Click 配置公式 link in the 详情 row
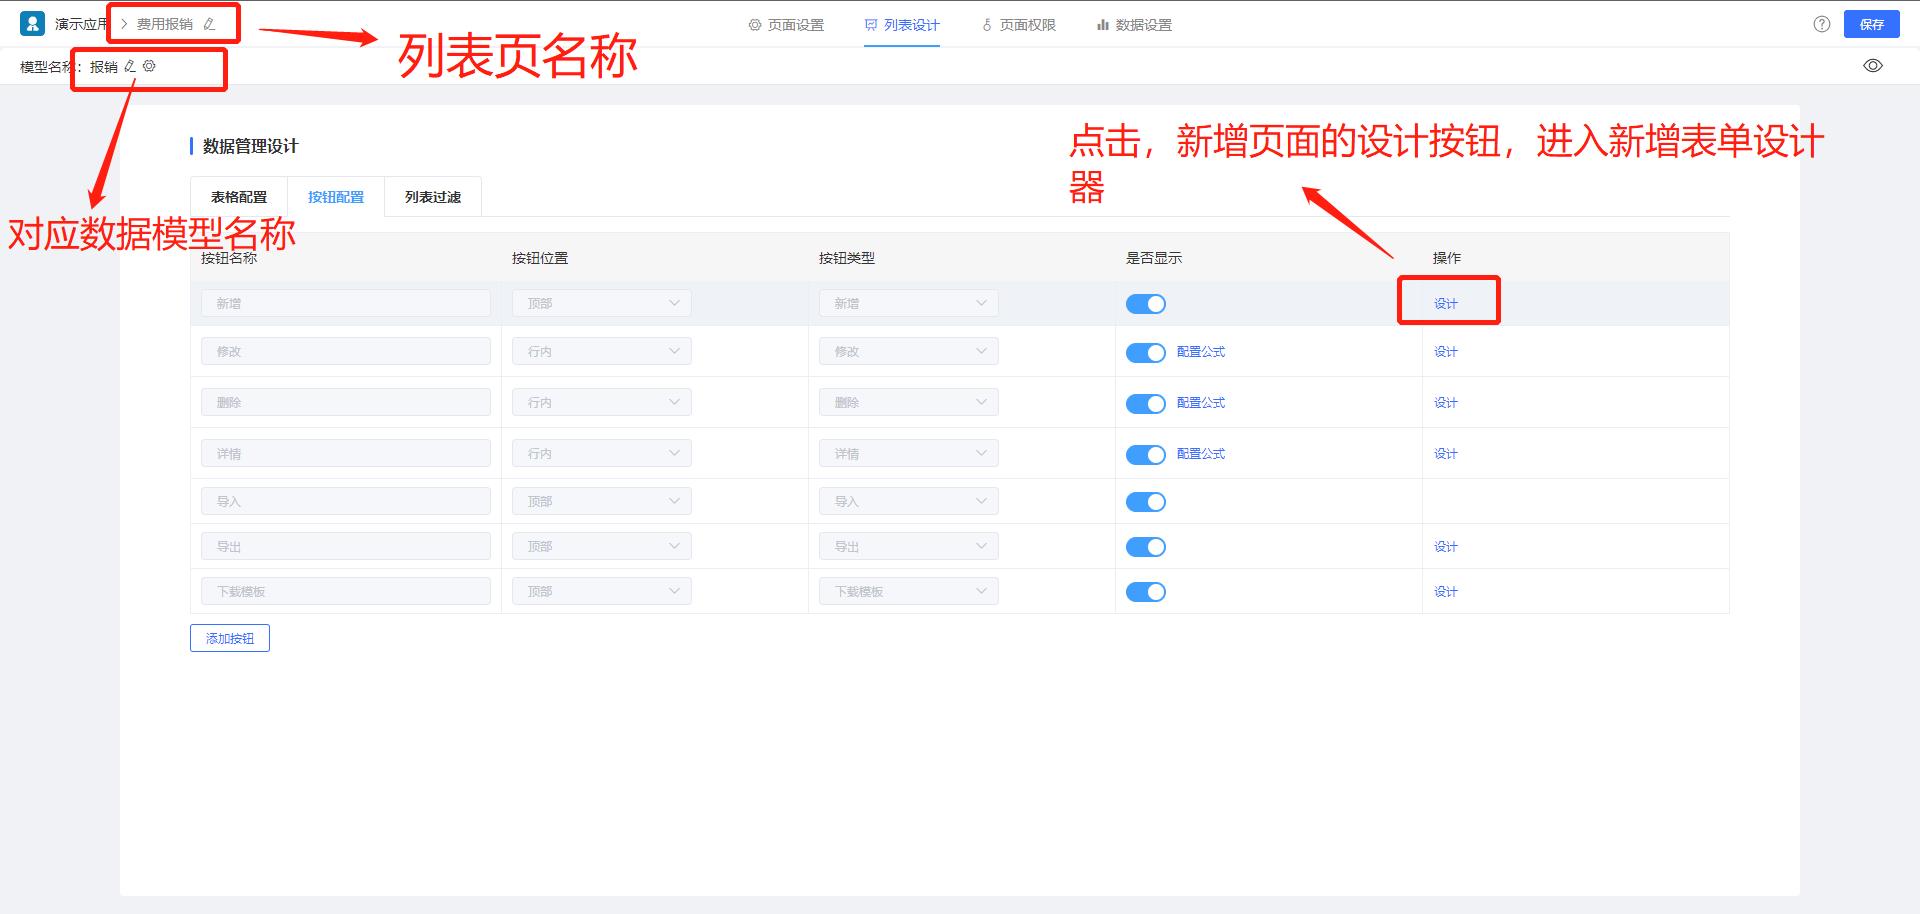The image size is (1920, 914). [x=1201, y=453]
